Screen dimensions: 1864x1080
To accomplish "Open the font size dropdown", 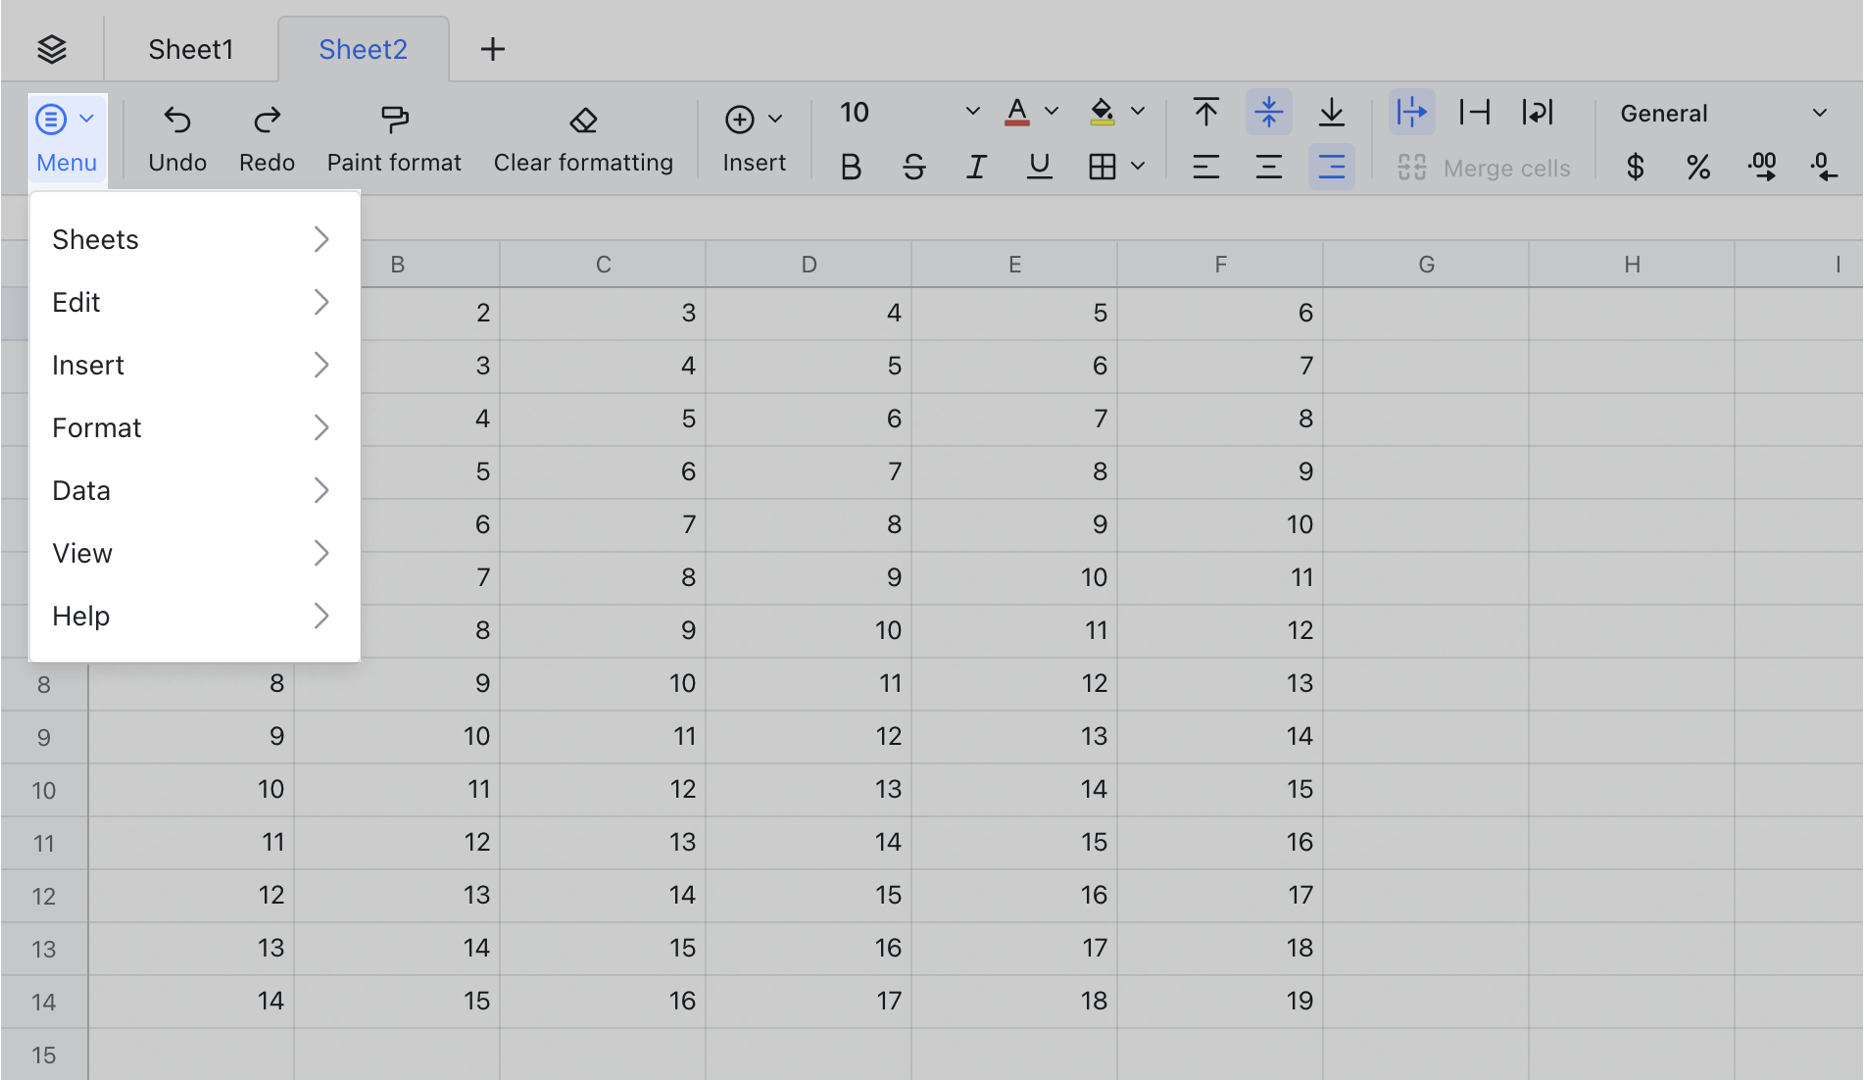I will tap(971, 112).
